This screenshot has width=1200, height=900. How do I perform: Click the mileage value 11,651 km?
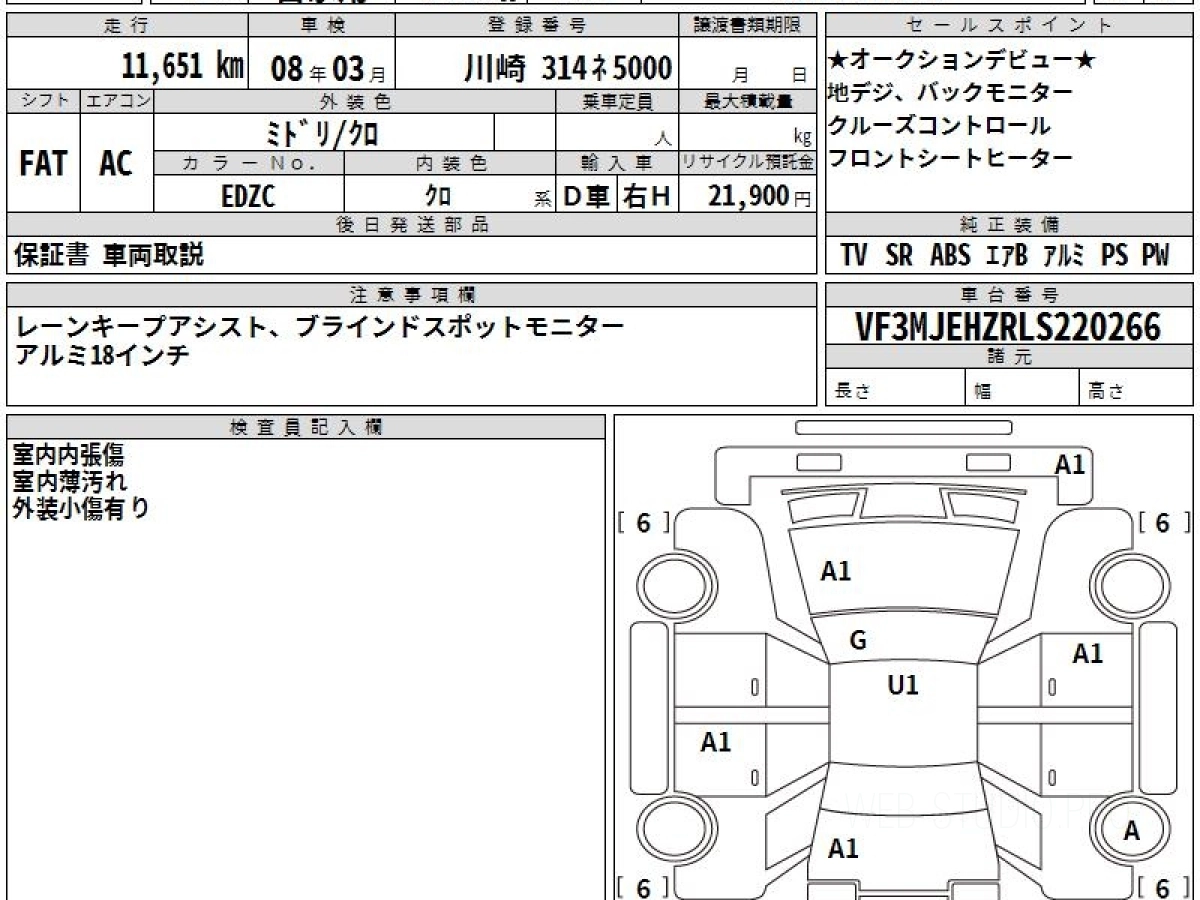(x=183, y=68)
